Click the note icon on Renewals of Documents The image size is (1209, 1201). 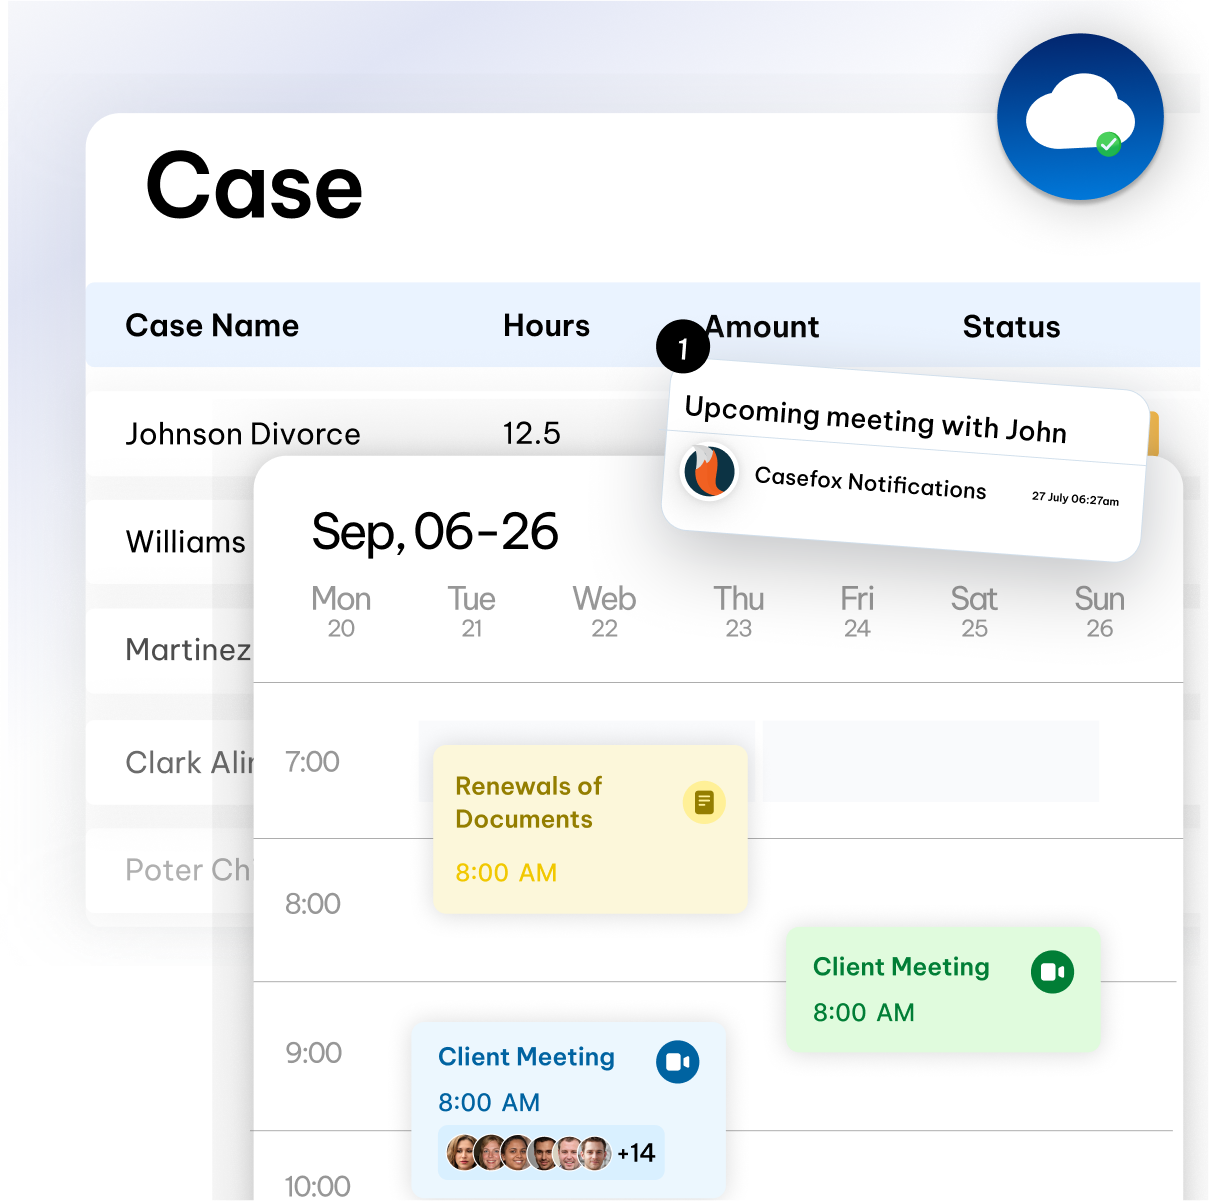click(704, 802)
